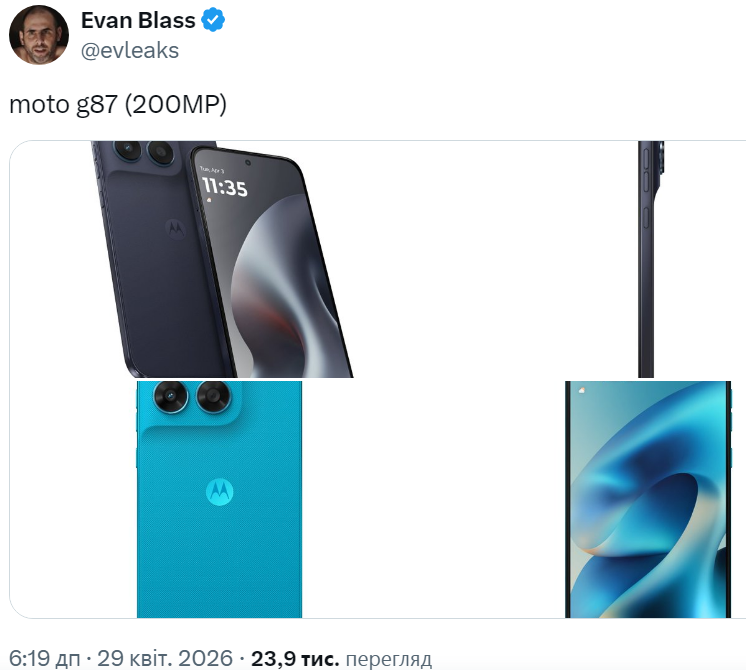Click the right camera lens on blue phone
746x670 pixels.
pyautogui.click(x=214, y=396)
